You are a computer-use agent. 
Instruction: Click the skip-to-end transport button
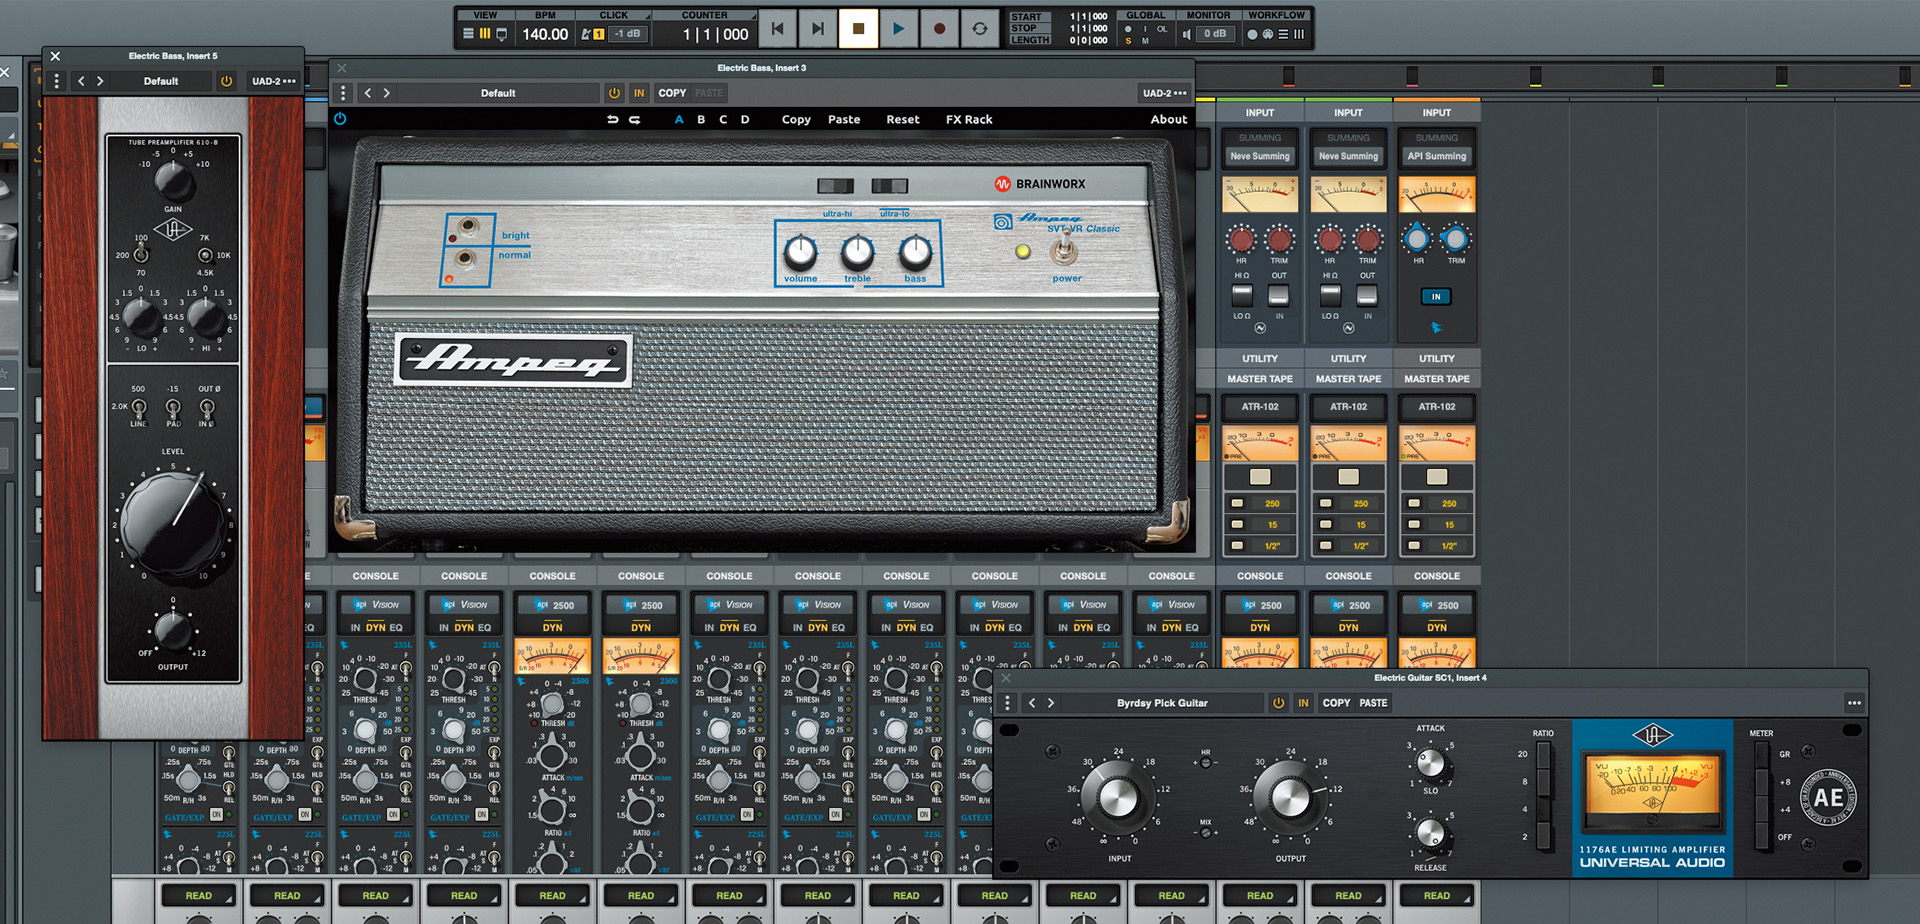click(x=817, y=29)
